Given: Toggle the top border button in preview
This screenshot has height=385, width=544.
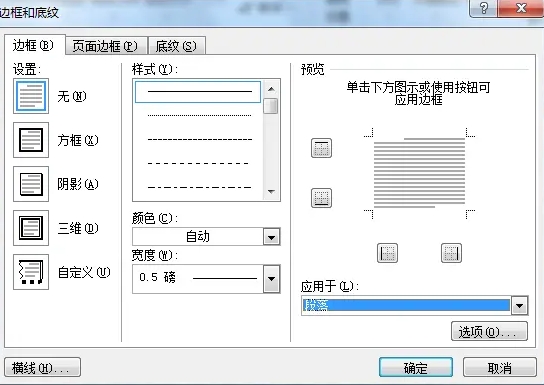Looking at the screenshot, I should coord(321,148).
